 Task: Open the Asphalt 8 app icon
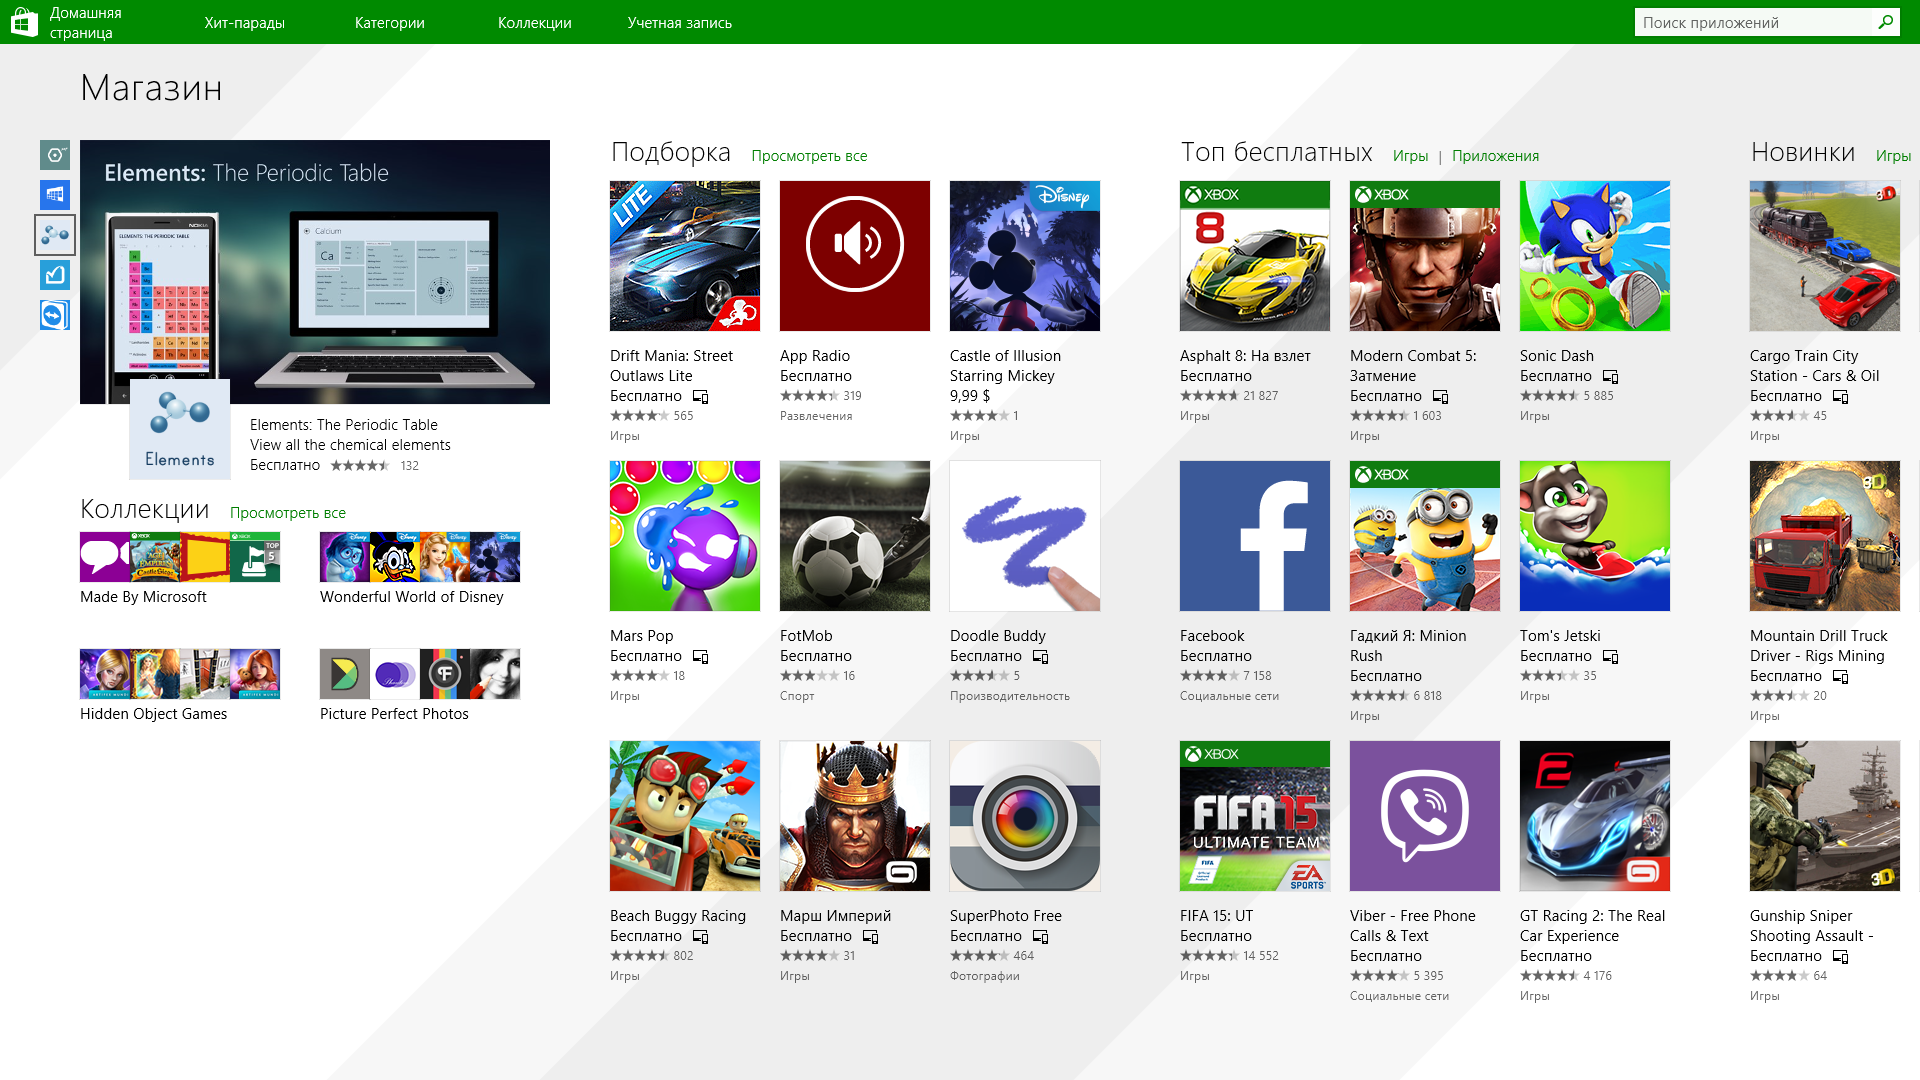point(1255,256)
